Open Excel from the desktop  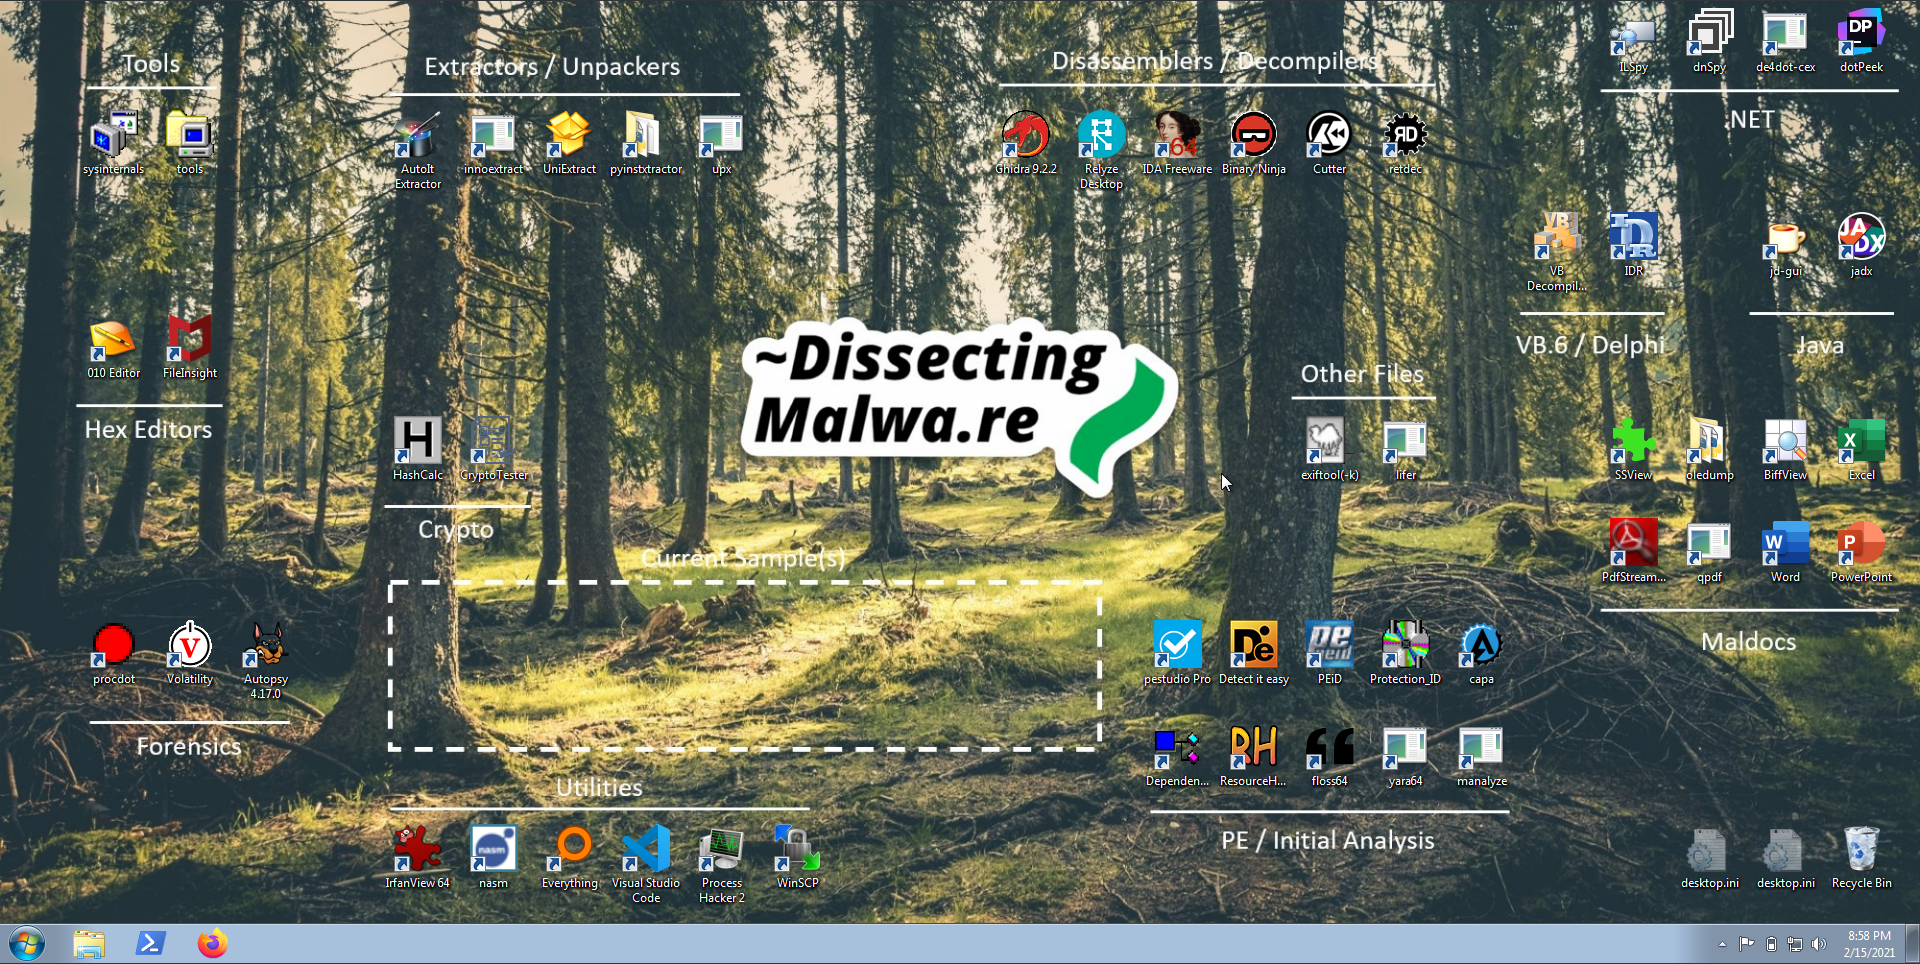point(1861,449)
